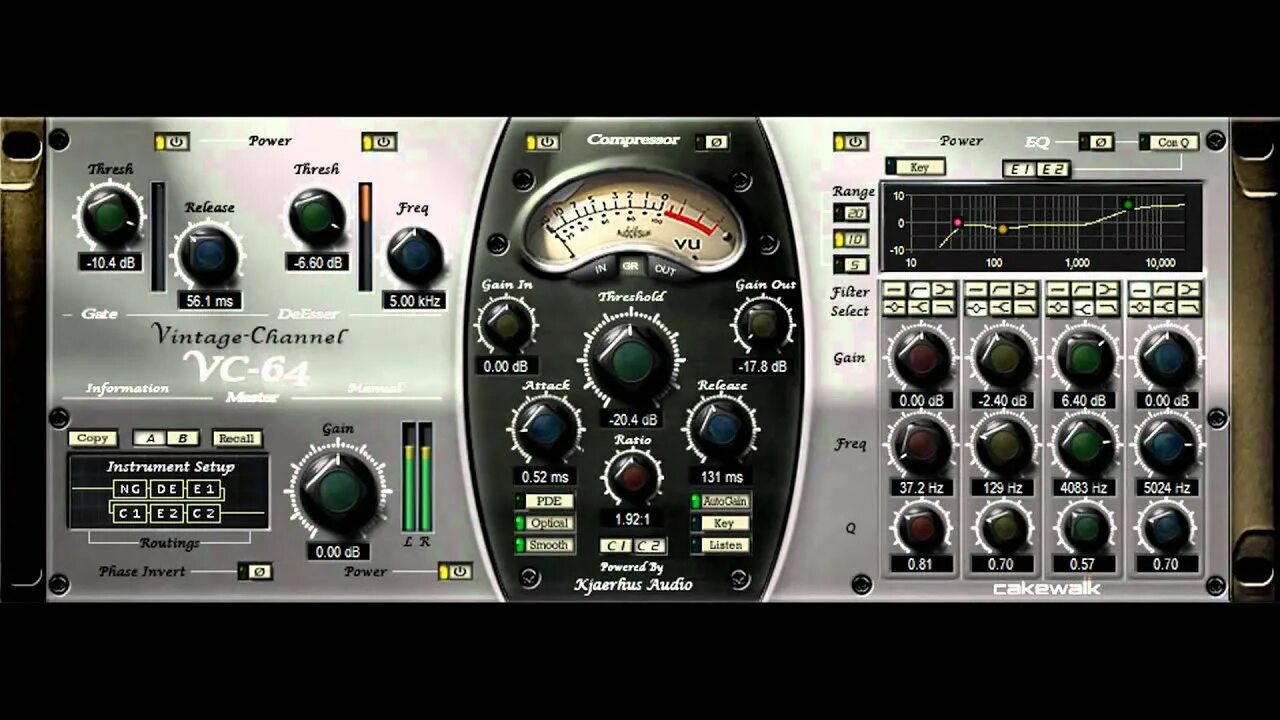Open the Manual link
This screenshot has width=1280, height=720.
375,388
